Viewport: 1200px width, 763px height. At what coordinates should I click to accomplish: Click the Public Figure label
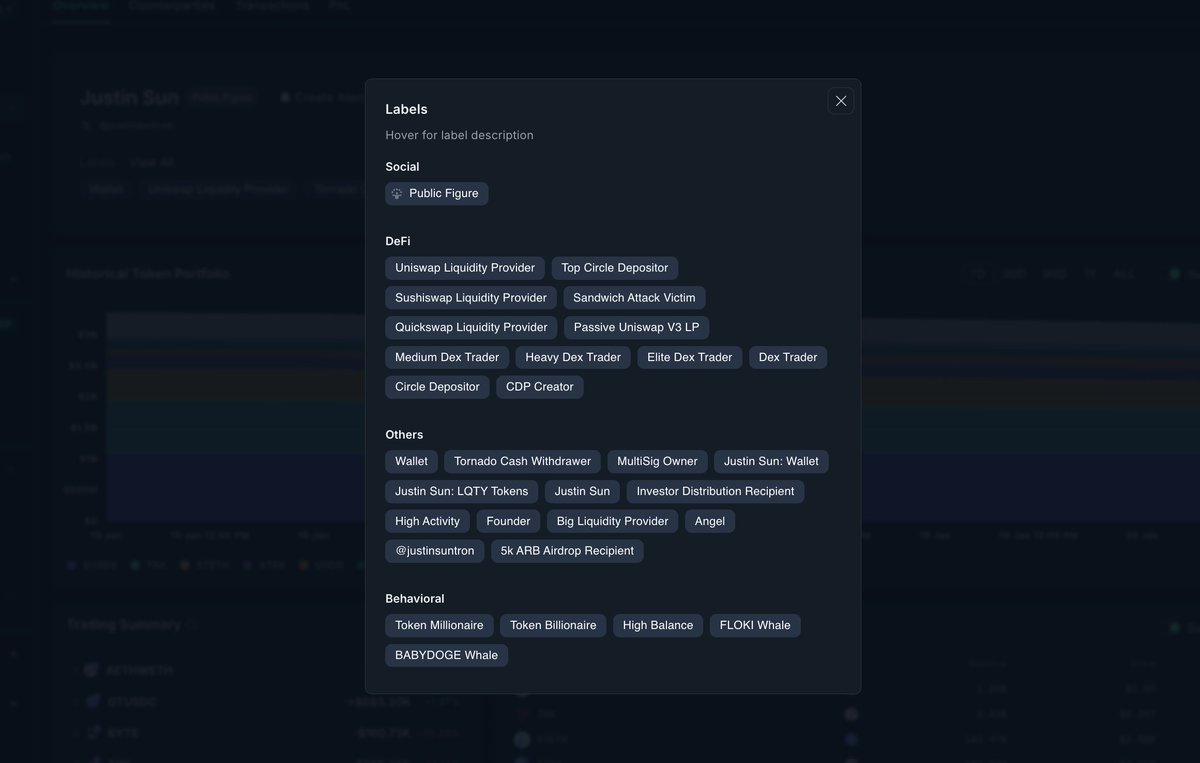click(x=437, y=194)
